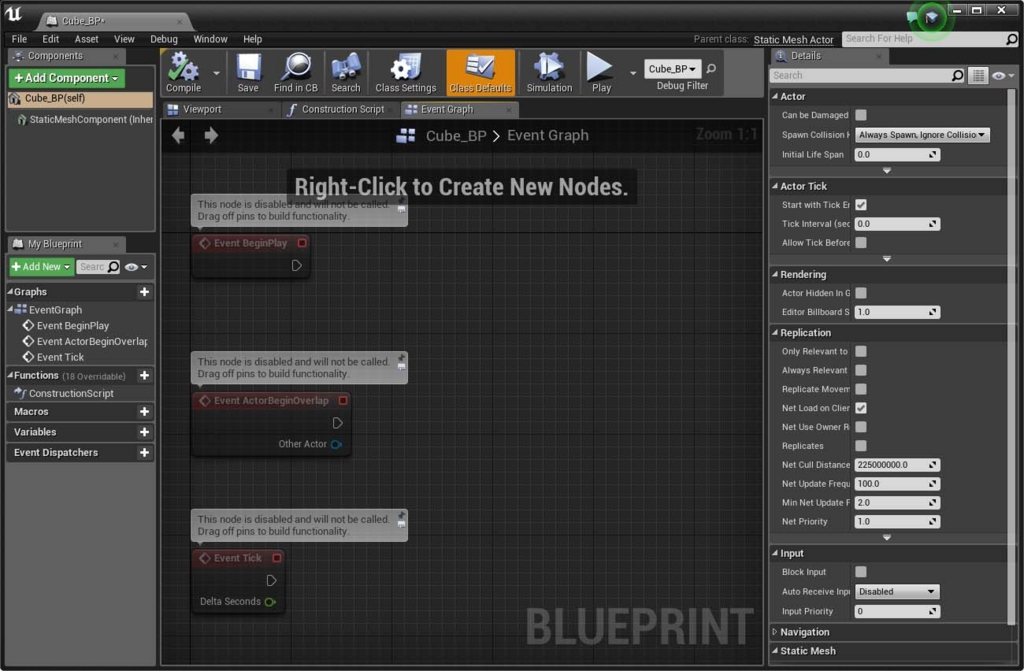Open the Static Mesh Actor parent class link
This screenshot has width=1024, height=671.
[x=793, y=40]
